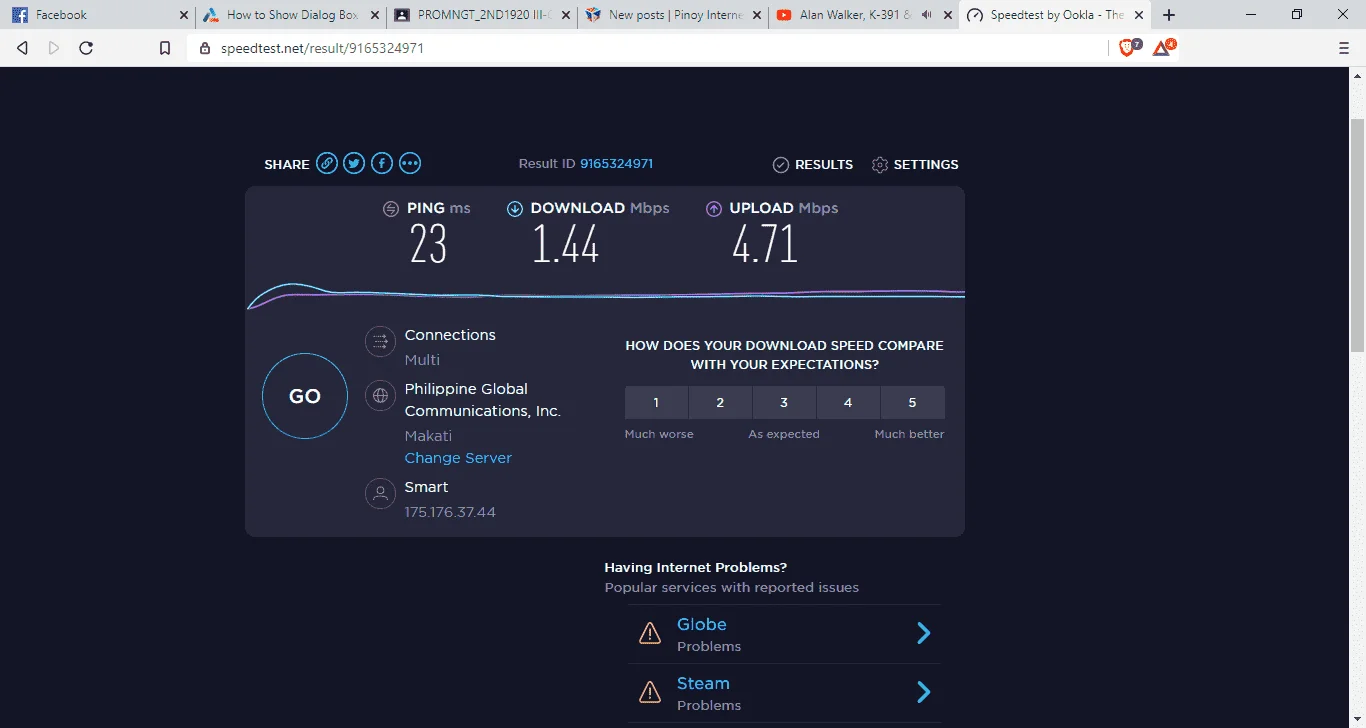1366x728 pixels.
Task: Open Brave Shields lion icon
Action: [x=1128, y=47]
